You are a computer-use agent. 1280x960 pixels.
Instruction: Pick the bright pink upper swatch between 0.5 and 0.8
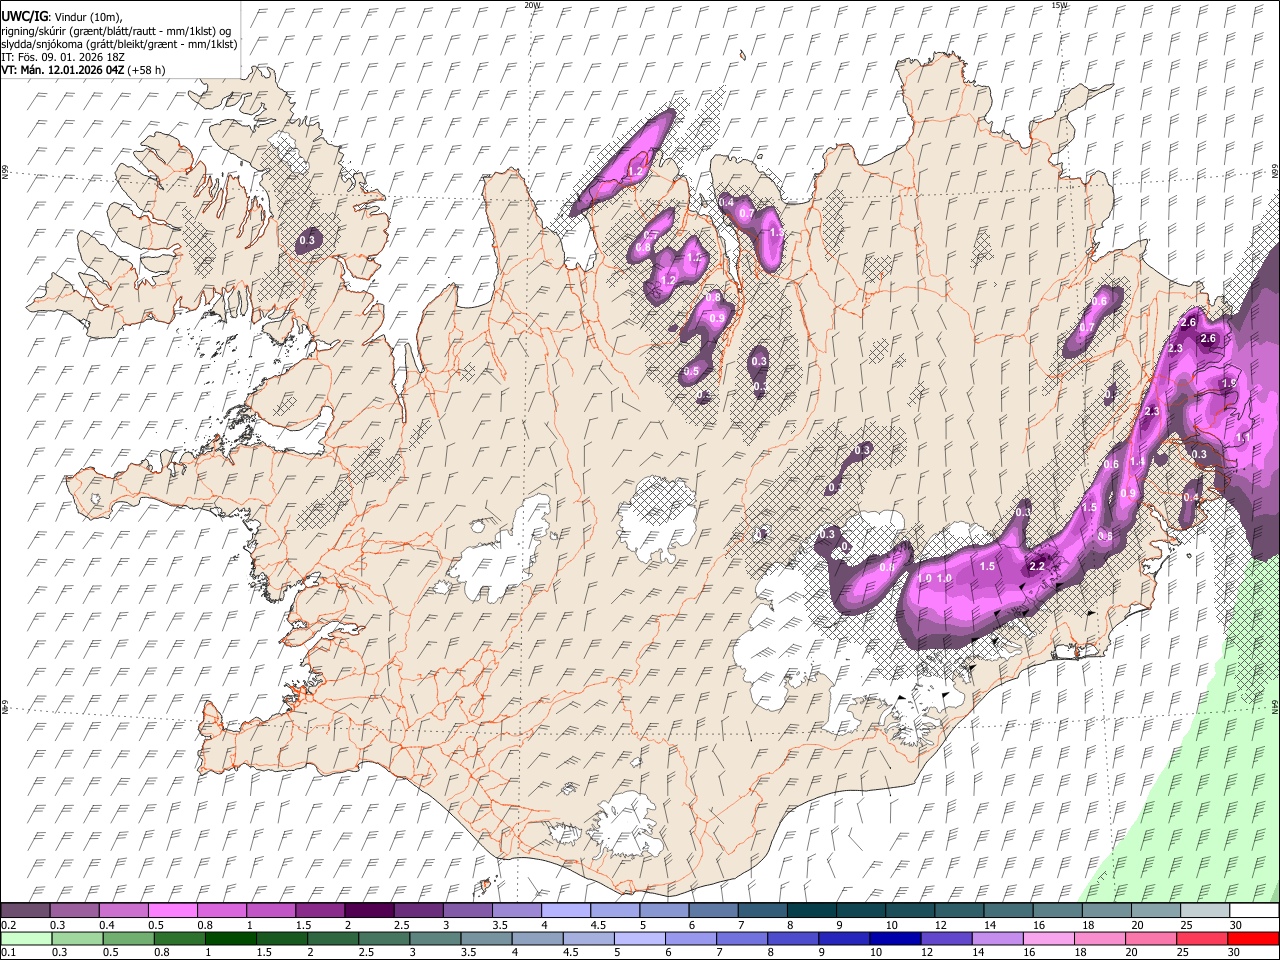click(x=173, y=910)
